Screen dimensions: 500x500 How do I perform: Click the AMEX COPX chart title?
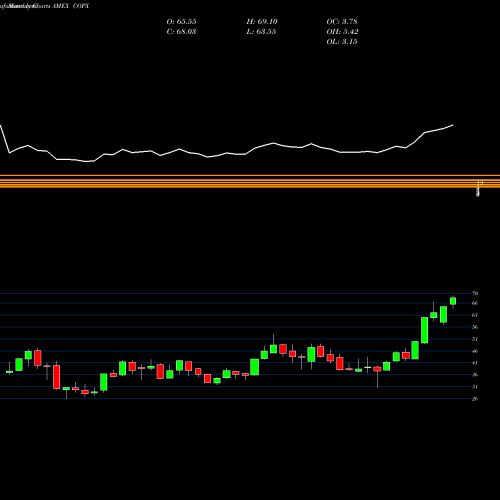click(x=70, y=6)
